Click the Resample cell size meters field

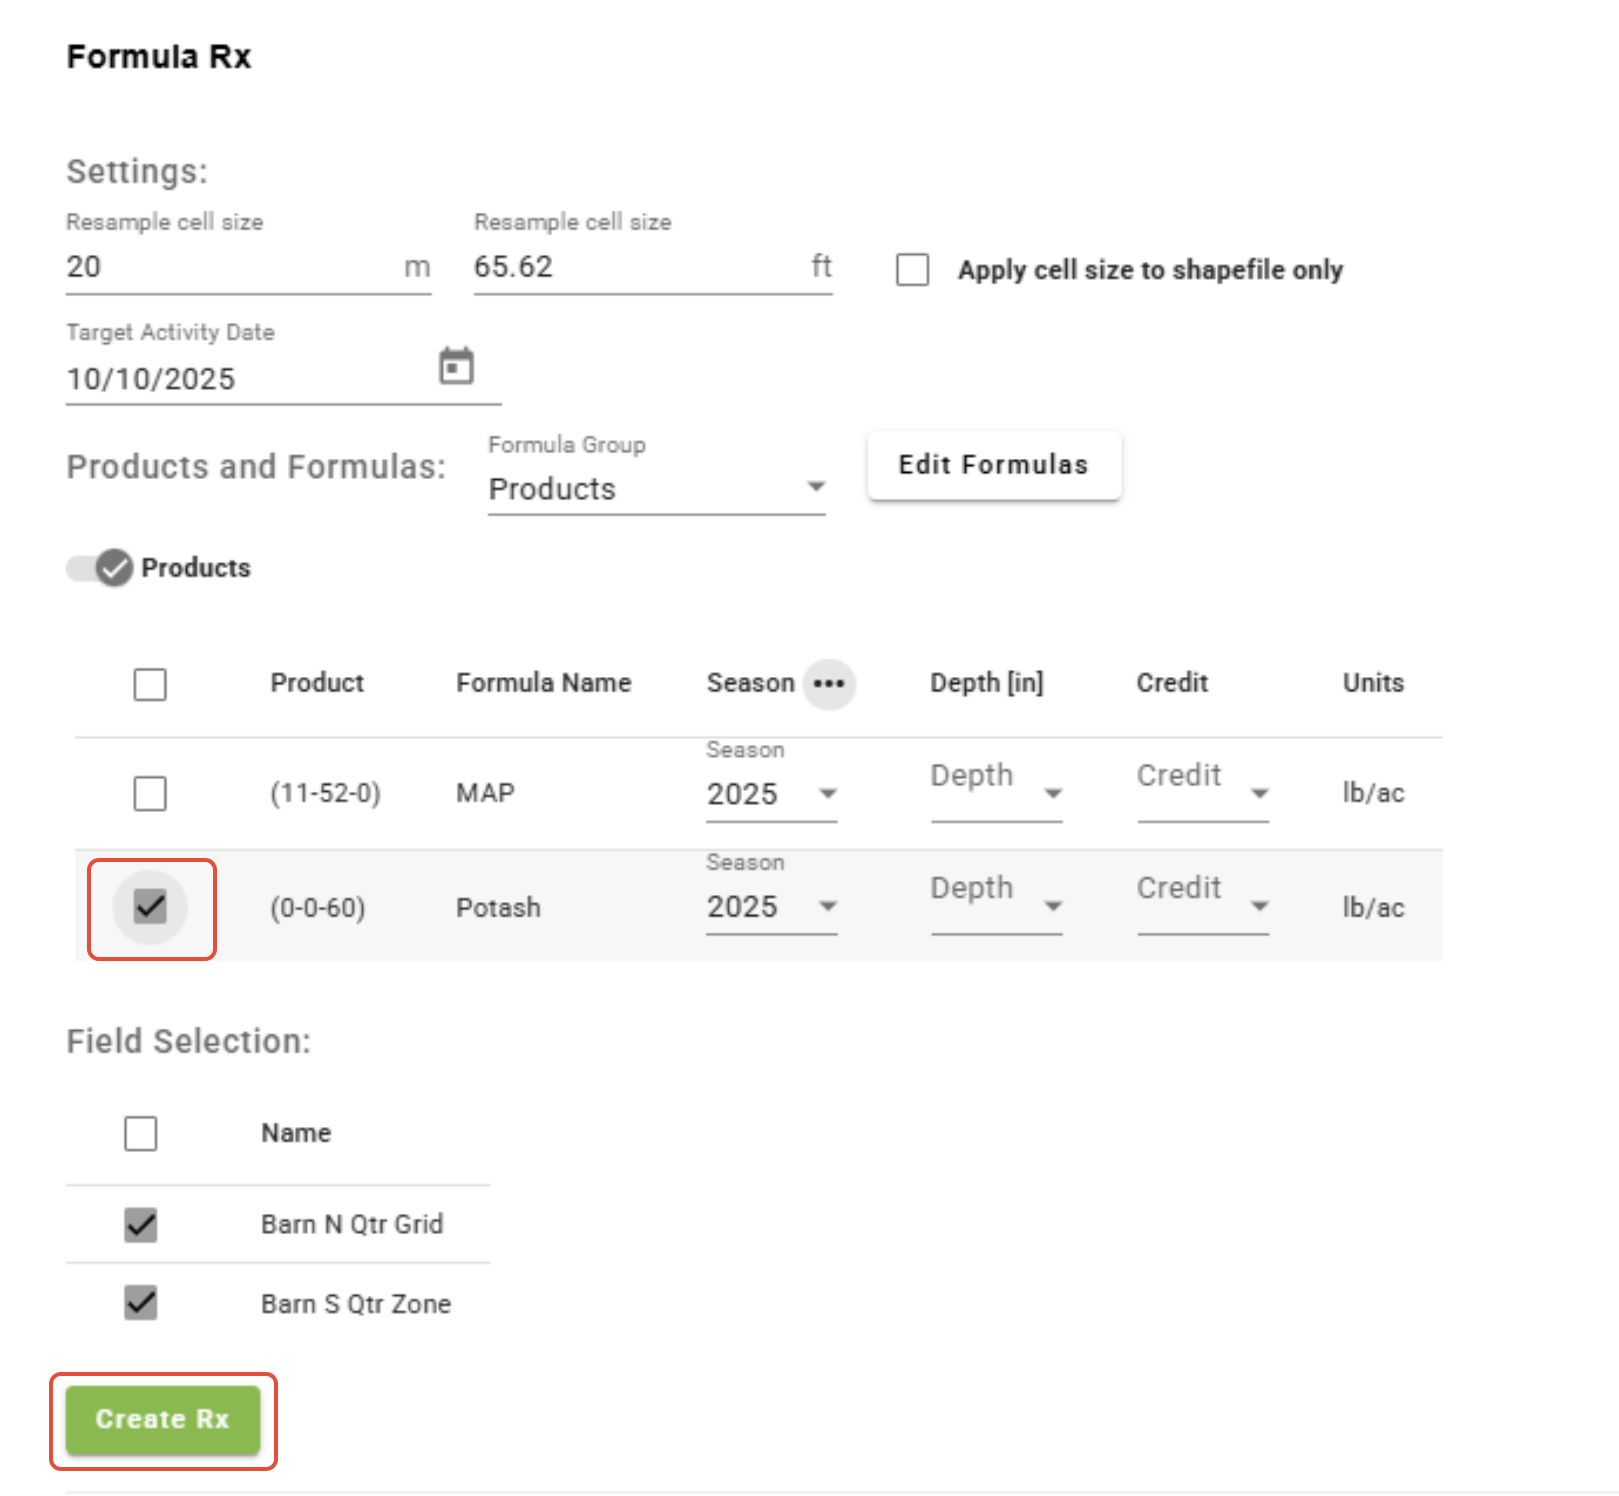click(232, 267)
